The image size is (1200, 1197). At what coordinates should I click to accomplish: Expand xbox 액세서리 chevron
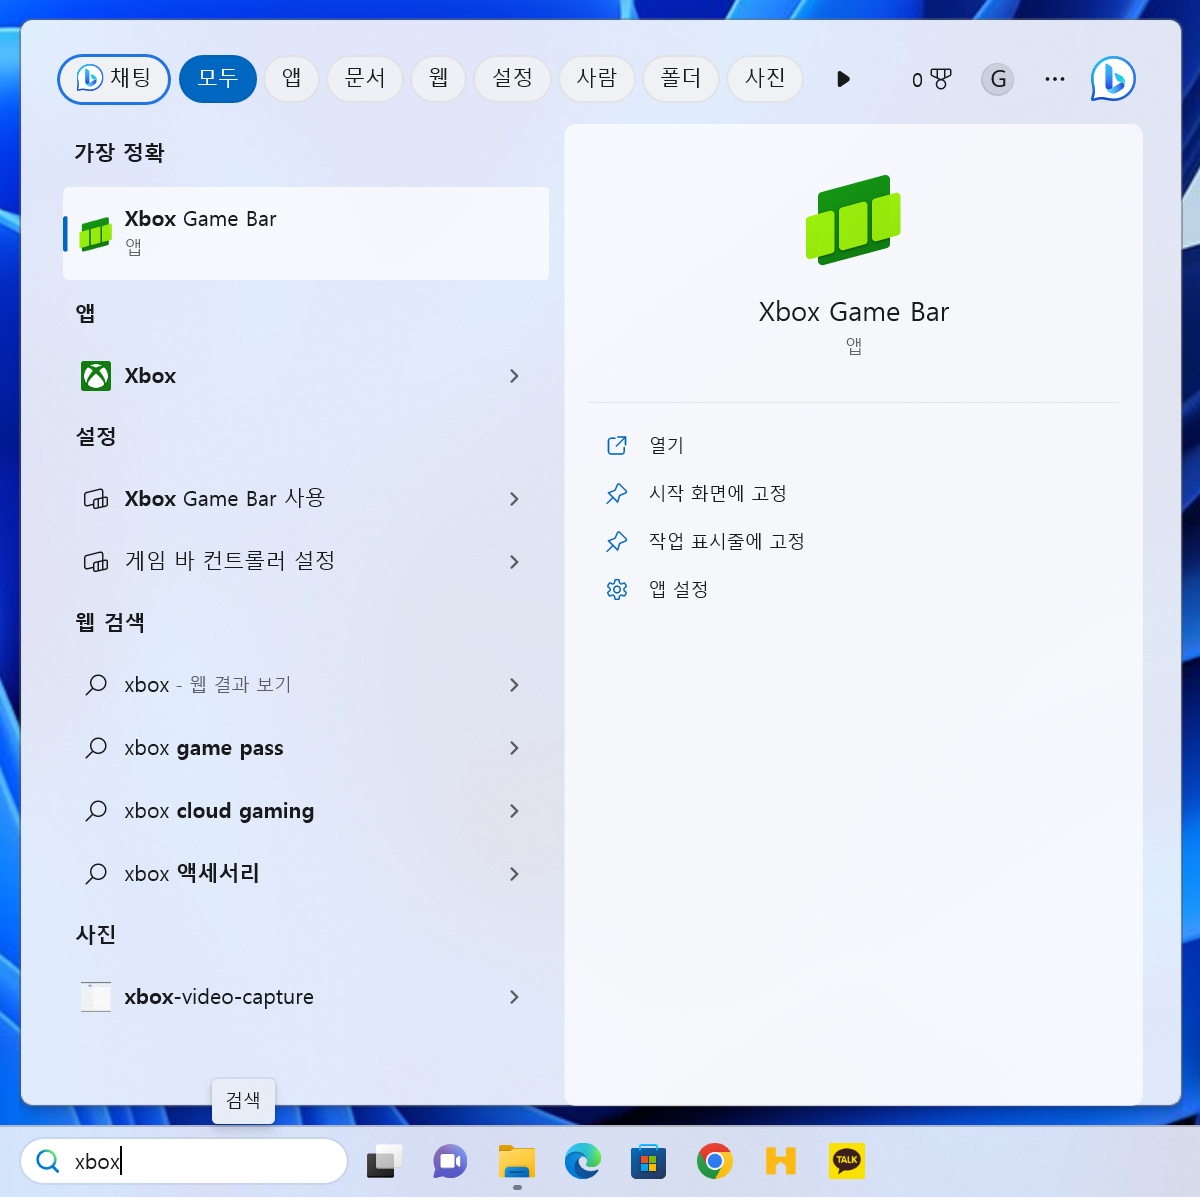(514, 874)
